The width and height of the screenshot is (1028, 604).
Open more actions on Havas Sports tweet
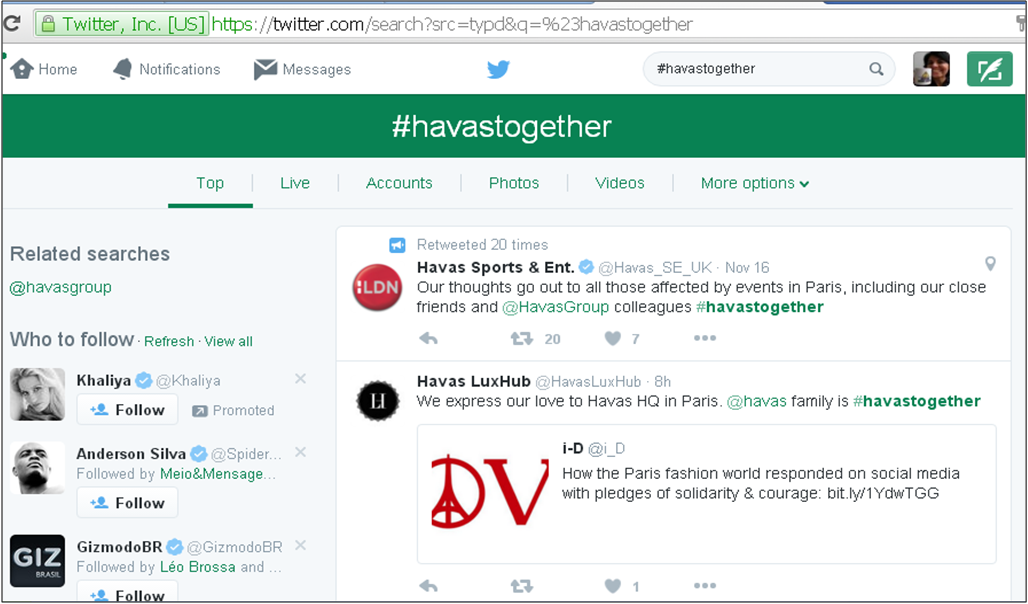[x=705, y=338]
